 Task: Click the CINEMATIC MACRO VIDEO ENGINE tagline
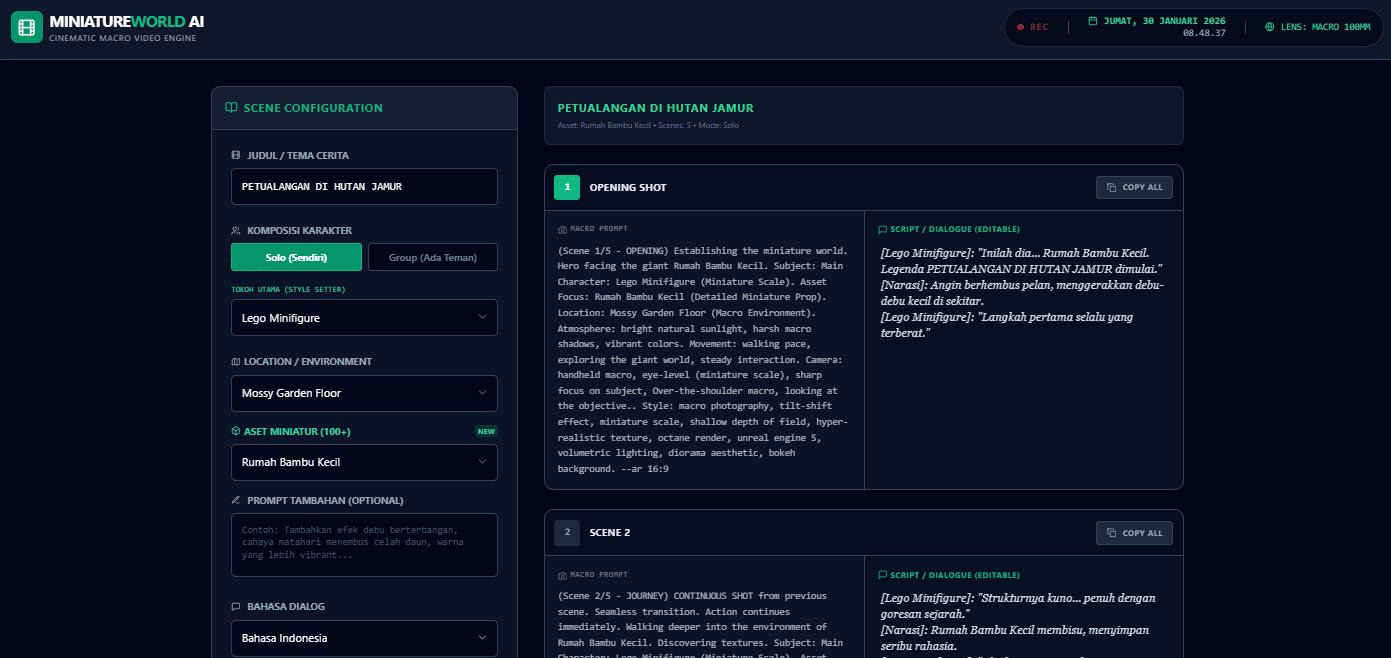122,38
